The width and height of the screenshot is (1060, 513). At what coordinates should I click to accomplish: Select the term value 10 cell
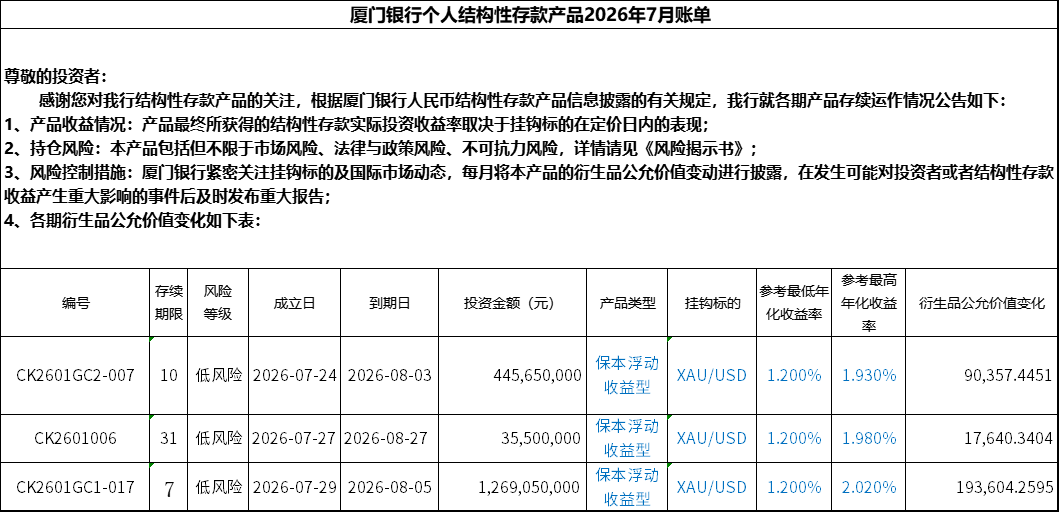[168, 375]
